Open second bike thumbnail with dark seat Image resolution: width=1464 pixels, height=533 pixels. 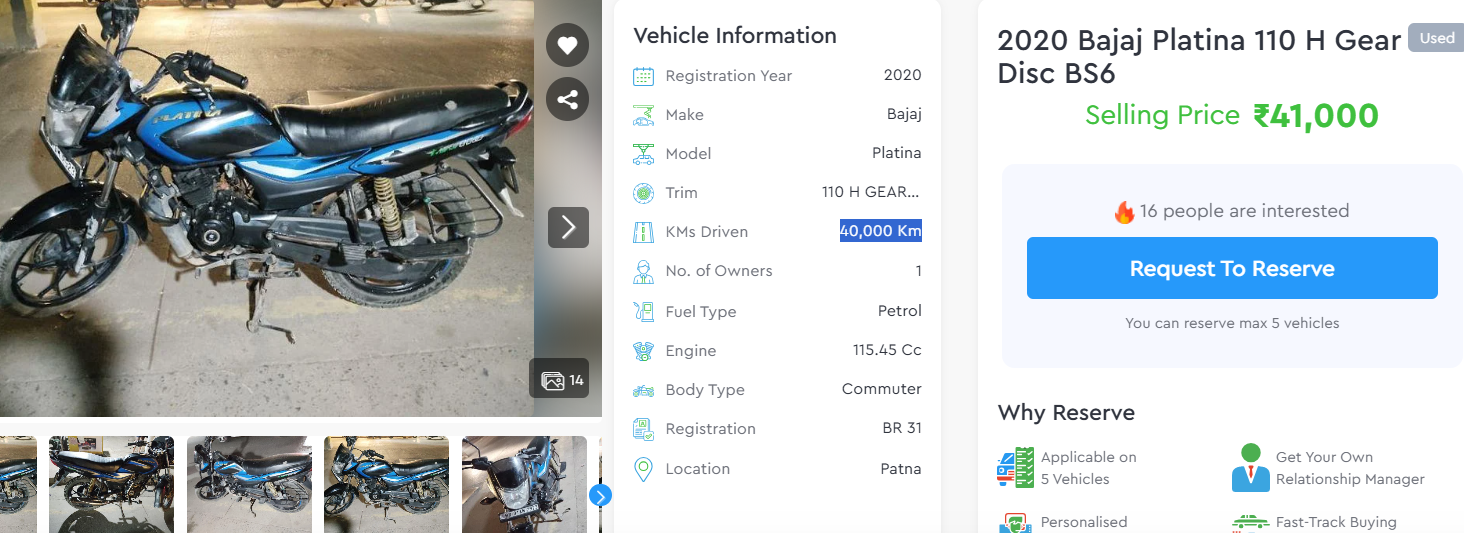[x=111, y=484]
